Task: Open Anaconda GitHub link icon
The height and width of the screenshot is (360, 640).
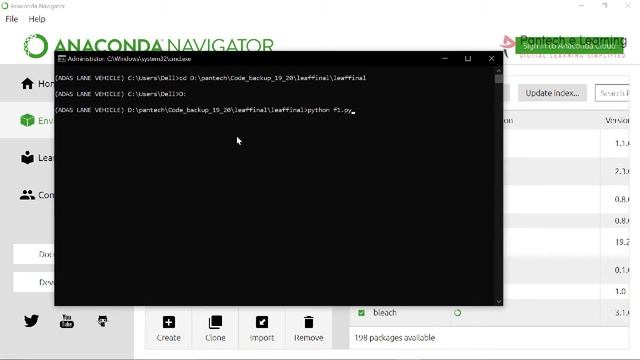Action: click(102, 321)
